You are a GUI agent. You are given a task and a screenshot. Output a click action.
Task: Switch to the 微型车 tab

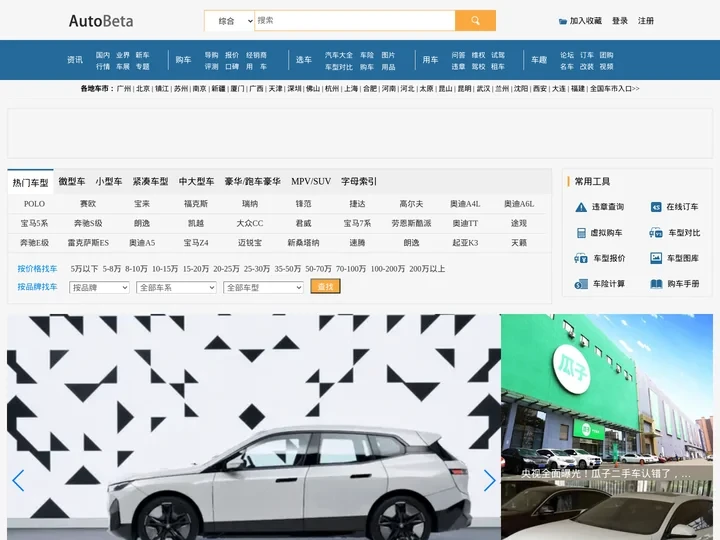click(72, 181)
